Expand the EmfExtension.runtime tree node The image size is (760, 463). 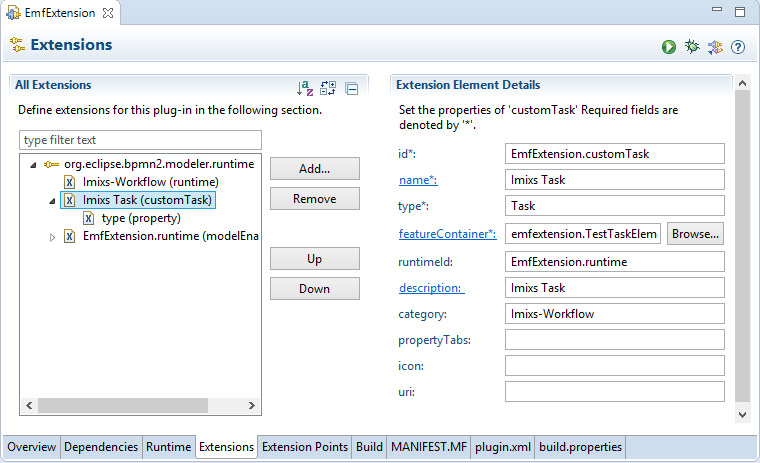(x=52, y=237)
